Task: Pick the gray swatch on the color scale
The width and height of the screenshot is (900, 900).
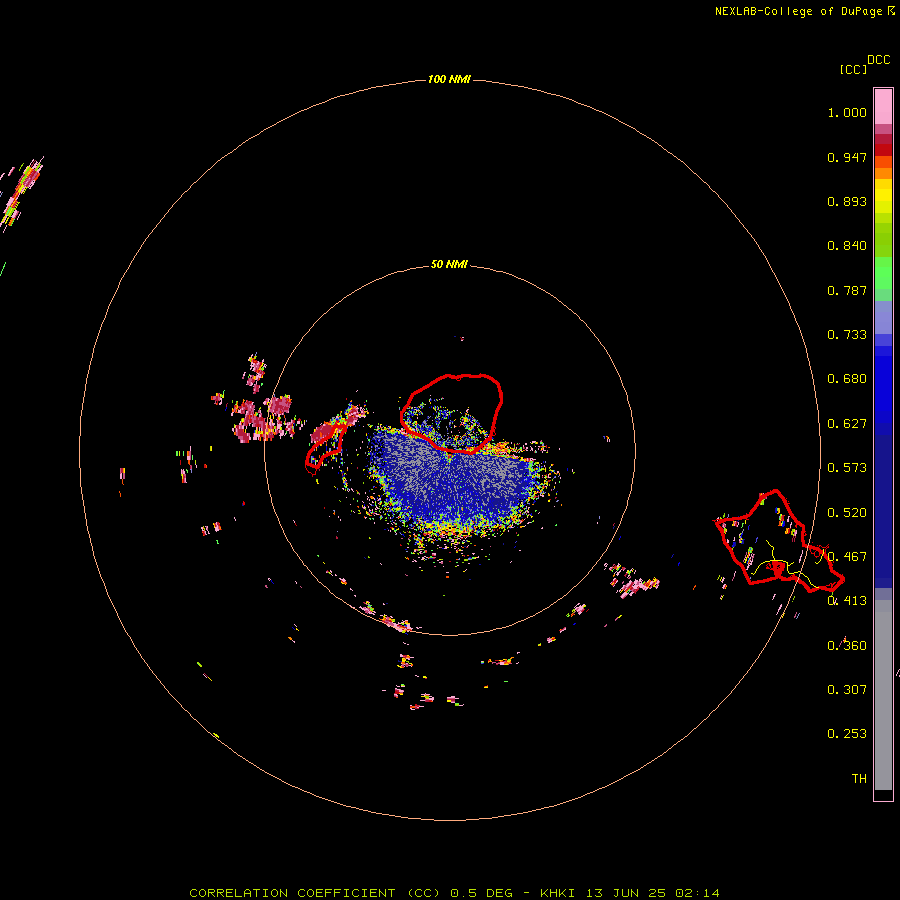Action: (x=883, y=695)
